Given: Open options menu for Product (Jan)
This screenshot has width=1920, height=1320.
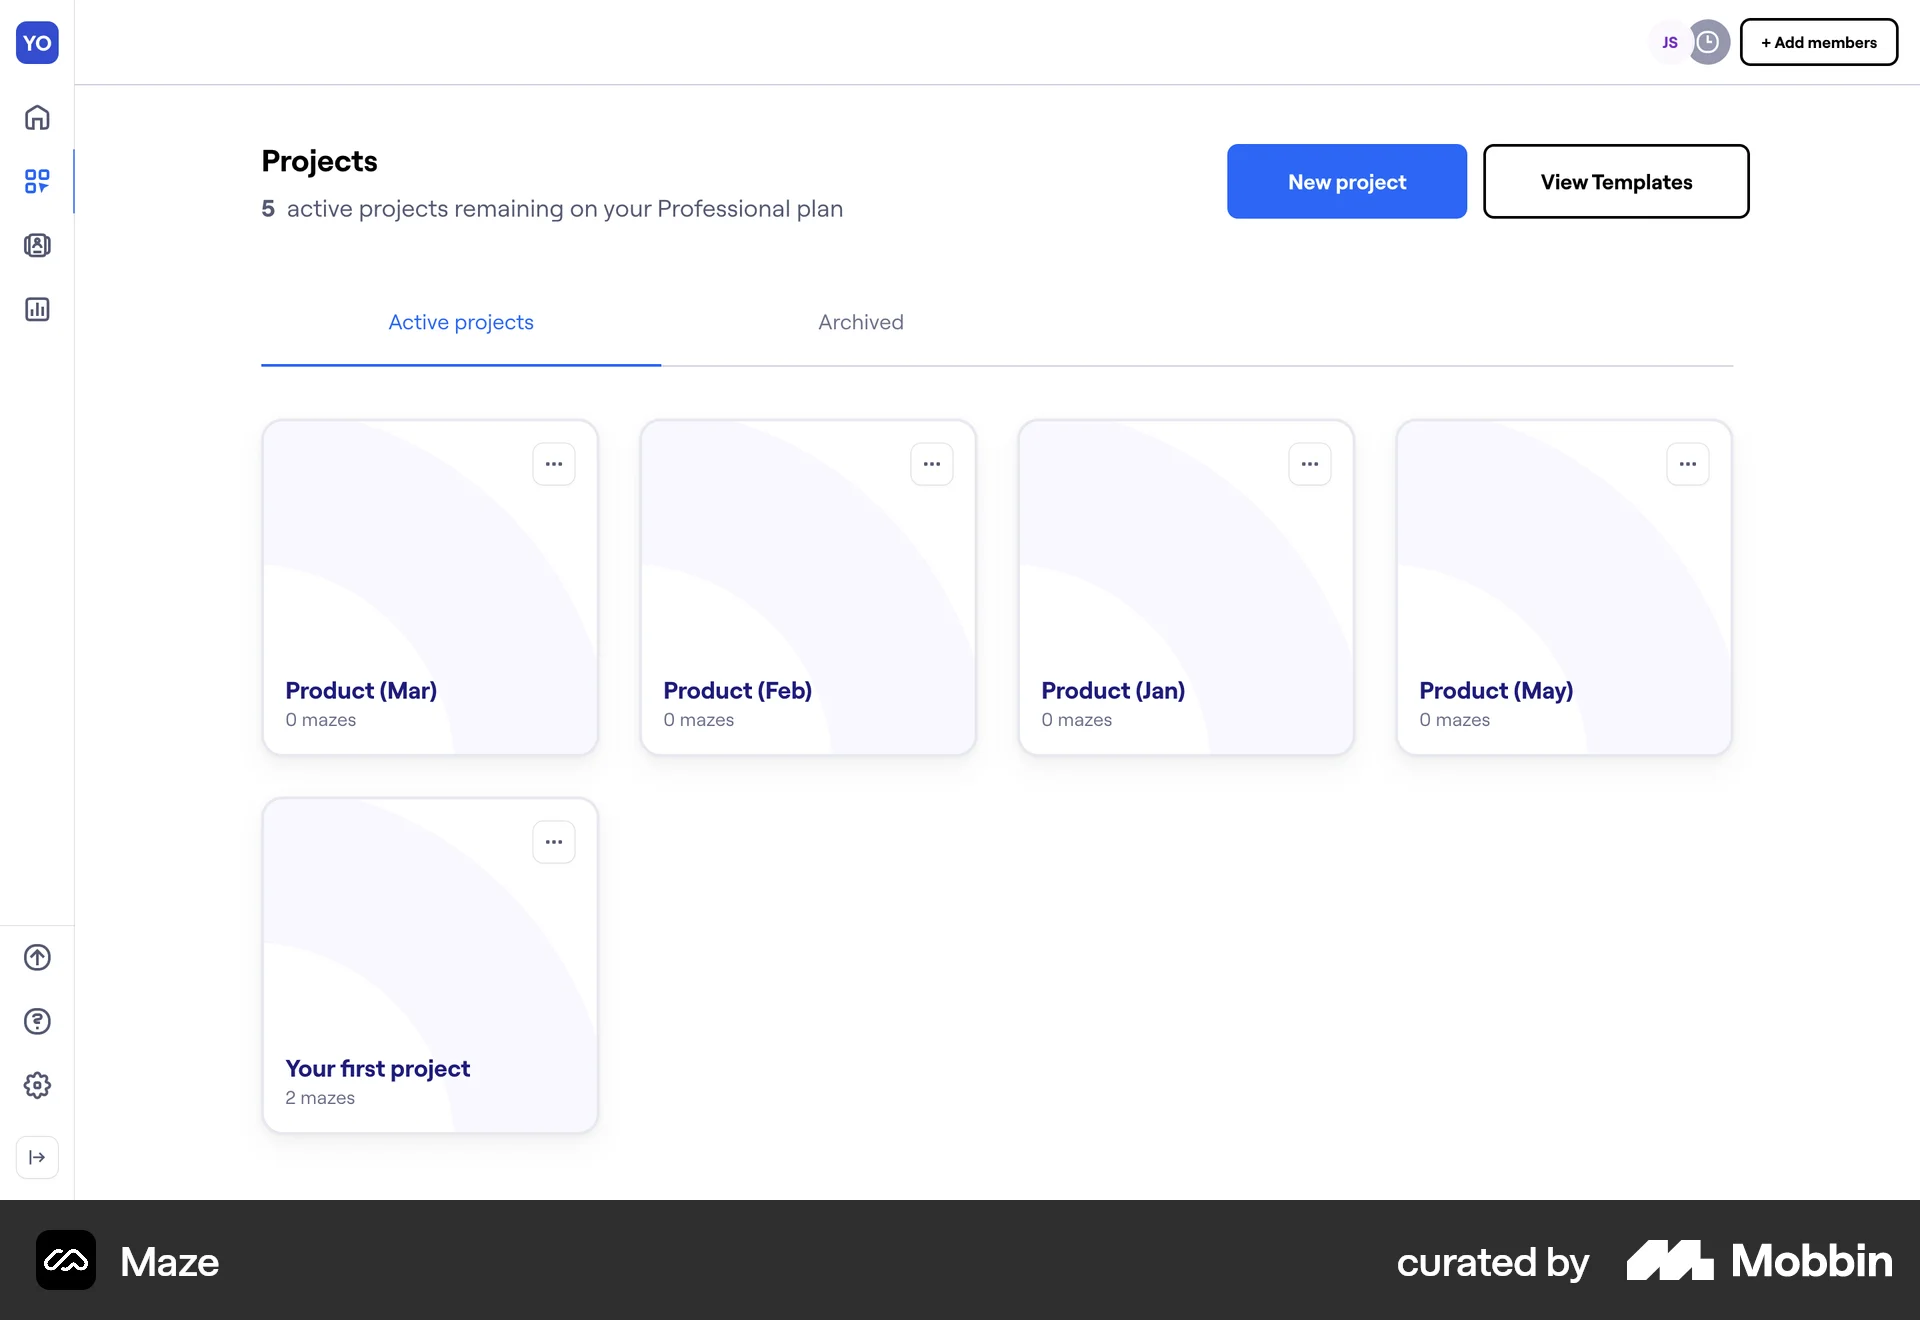Looking at the screenshot, I should coord(1310,464).
